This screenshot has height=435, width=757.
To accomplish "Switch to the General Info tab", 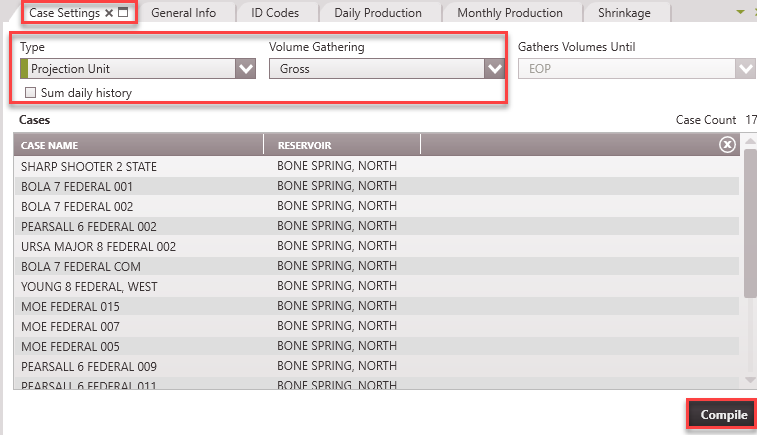I will [183, 13].
